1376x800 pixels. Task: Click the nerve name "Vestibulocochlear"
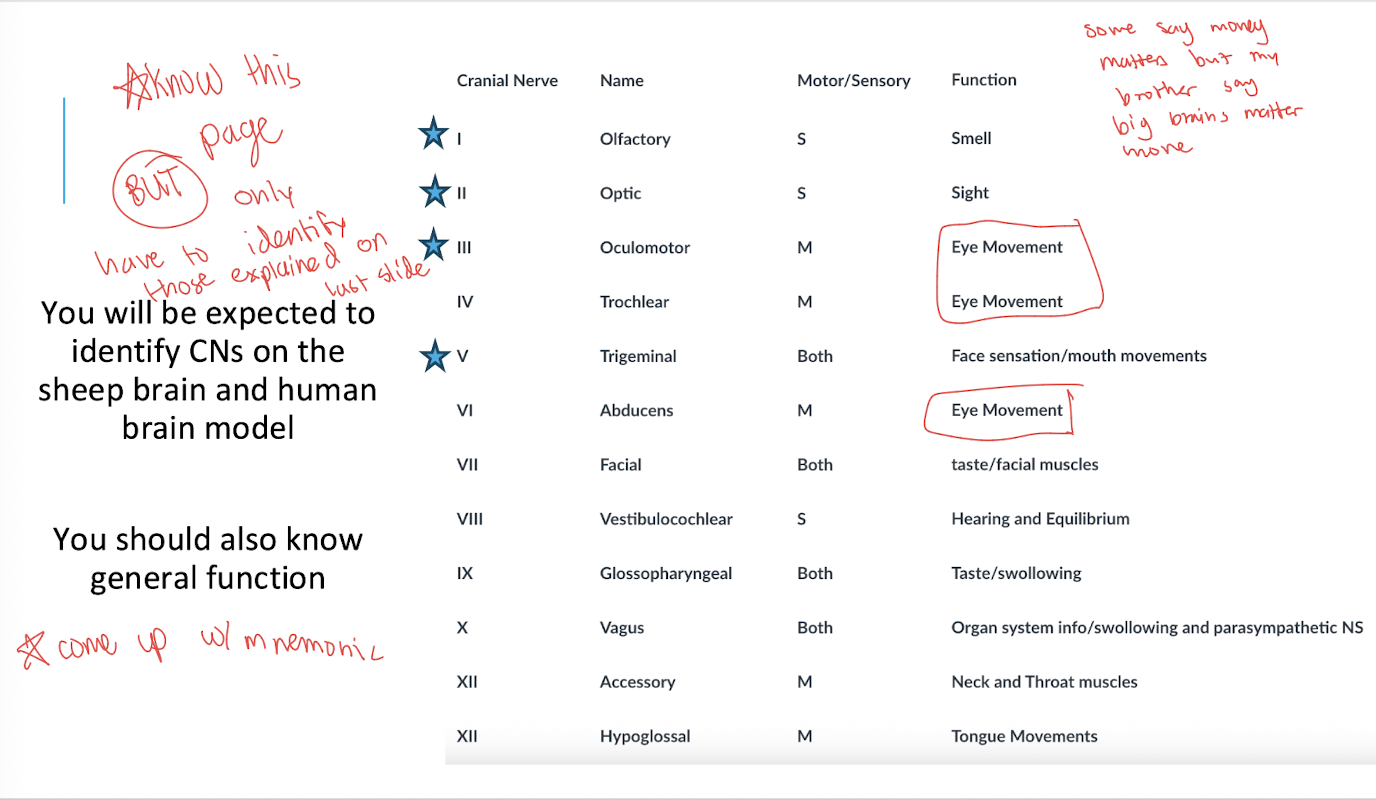[666, 519]
